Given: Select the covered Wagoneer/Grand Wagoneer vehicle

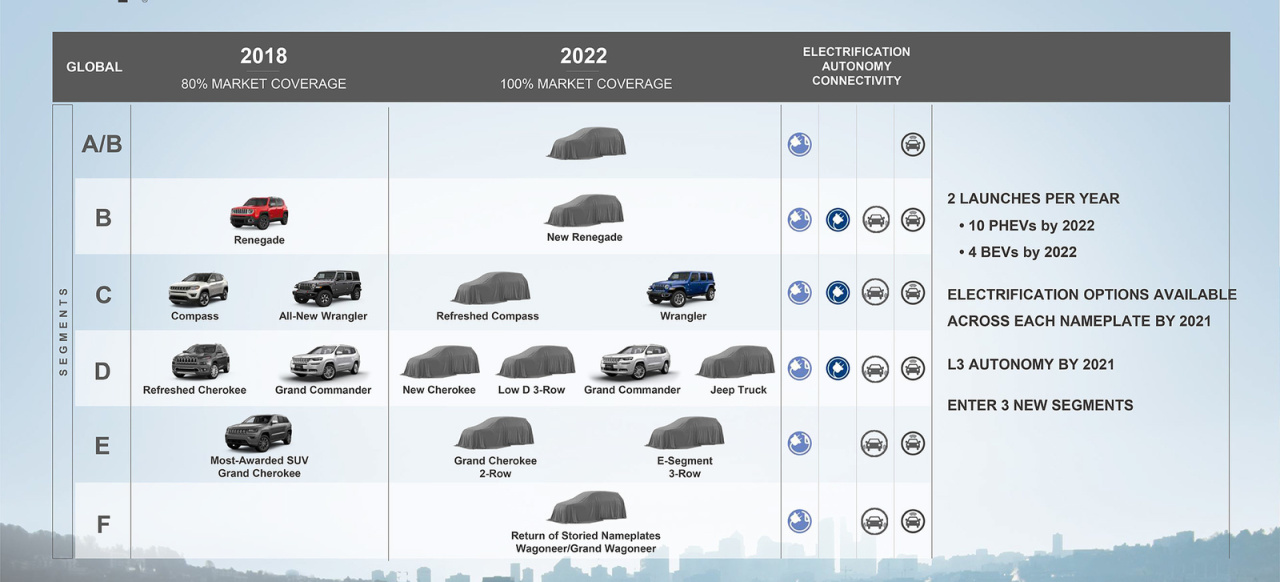Looking at the screenshot, I should (x=587, y=508).
